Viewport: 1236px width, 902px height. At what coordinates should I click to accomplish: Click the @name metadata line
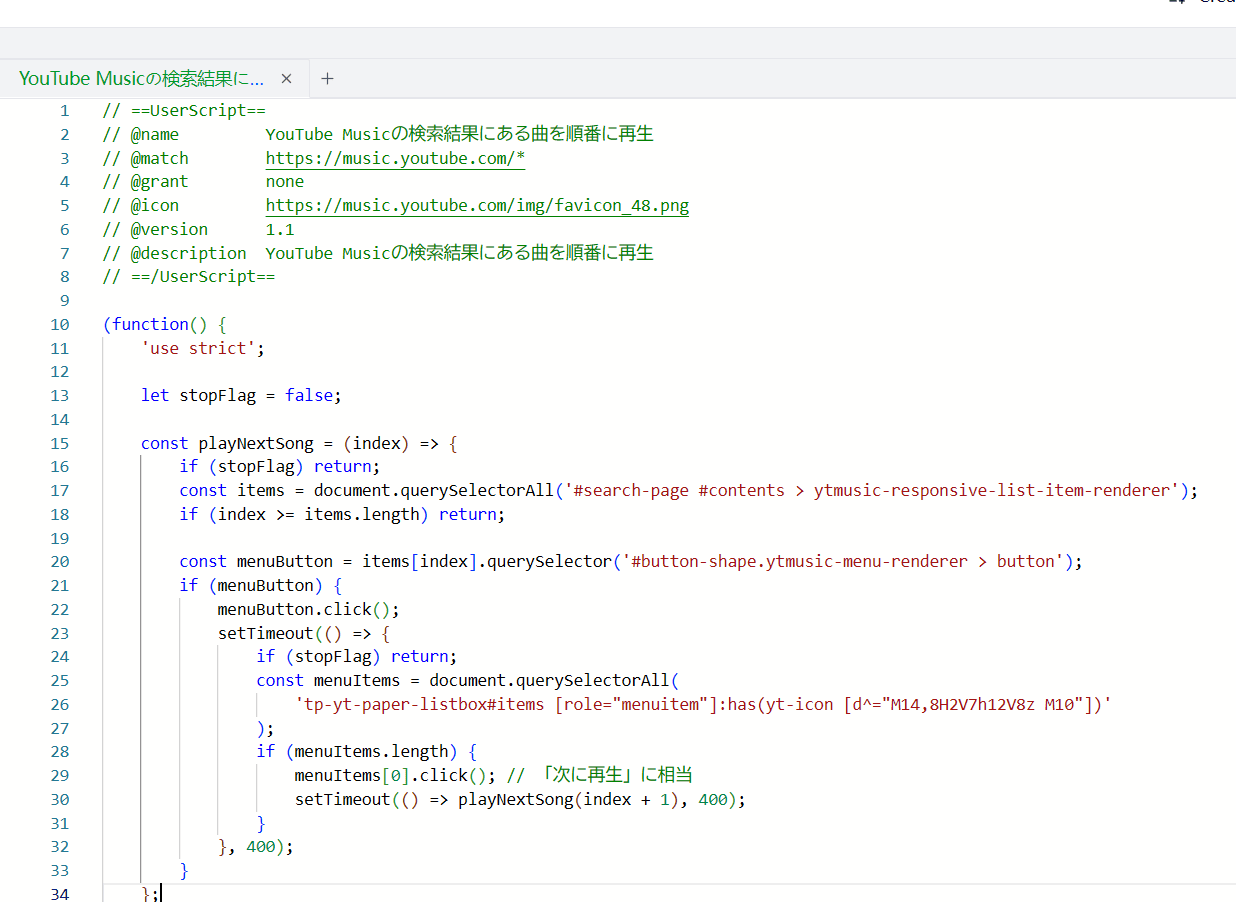point(378,134)
